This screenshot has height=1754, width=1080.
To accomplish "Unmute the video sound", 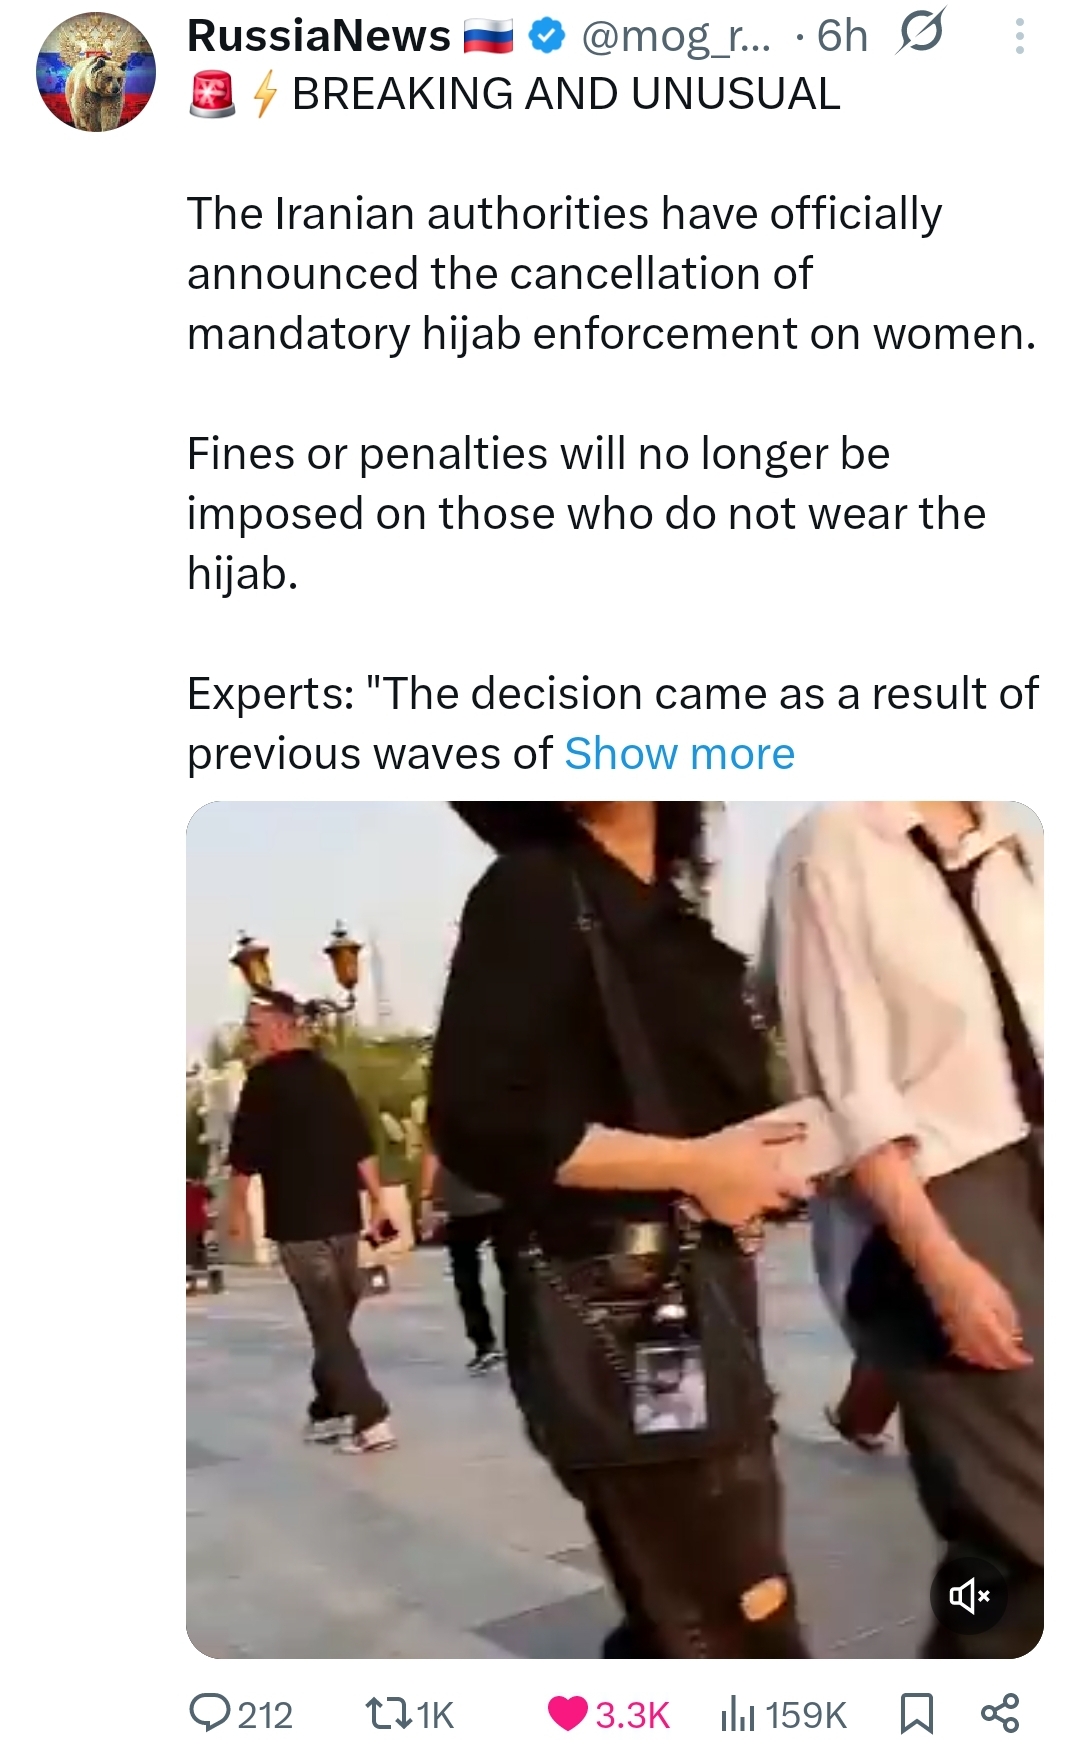I will tap(968, 1595).
